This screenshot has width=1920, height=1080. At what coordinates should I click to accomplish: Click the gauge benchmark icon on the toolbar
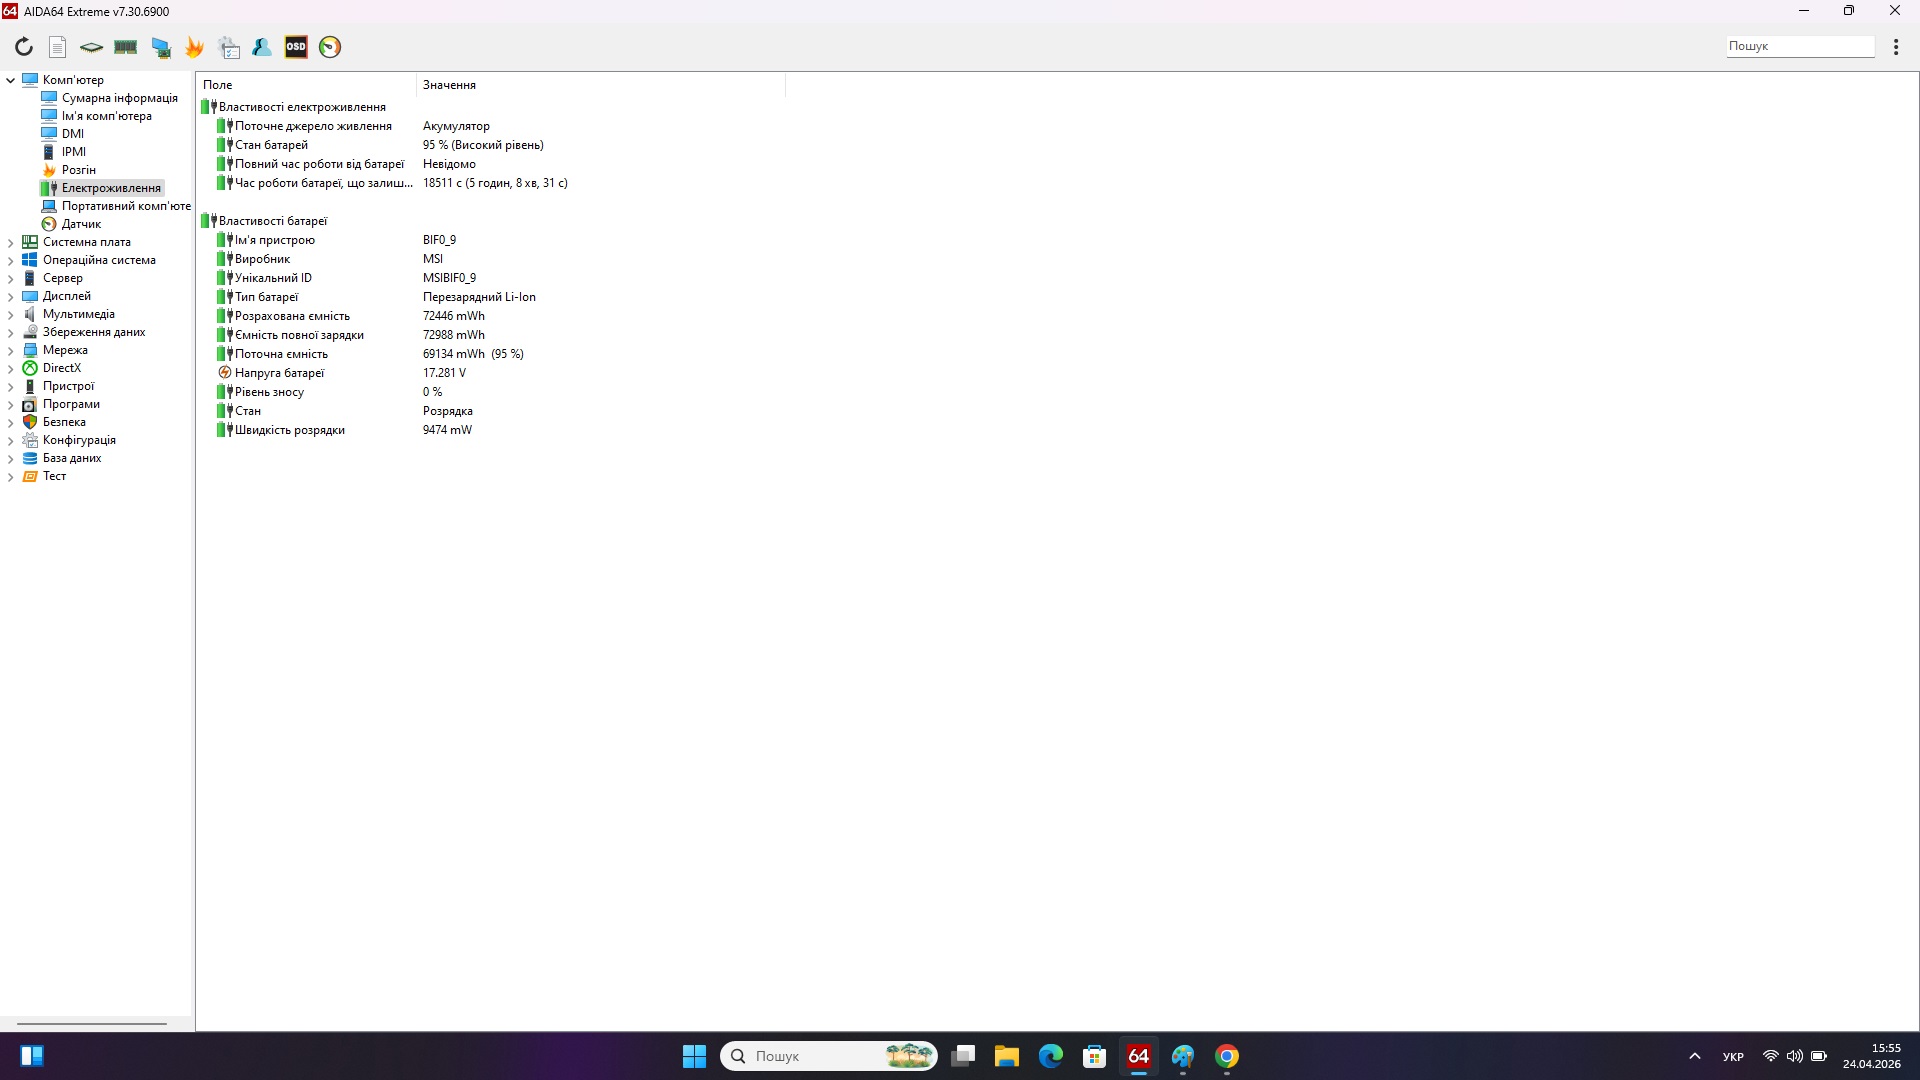pos(330,46)
